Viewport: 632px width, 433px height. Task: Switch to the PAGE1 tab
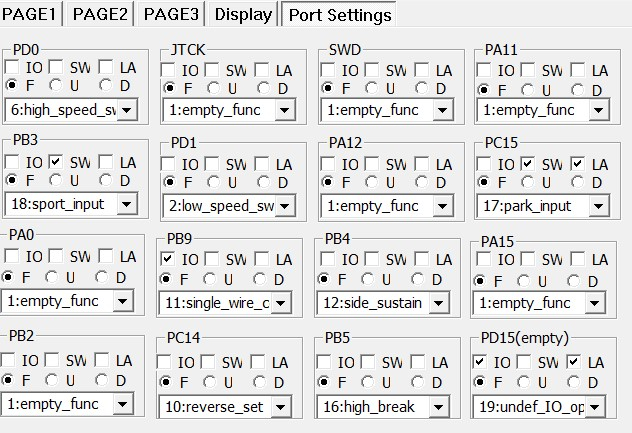[x=32, y=14]
